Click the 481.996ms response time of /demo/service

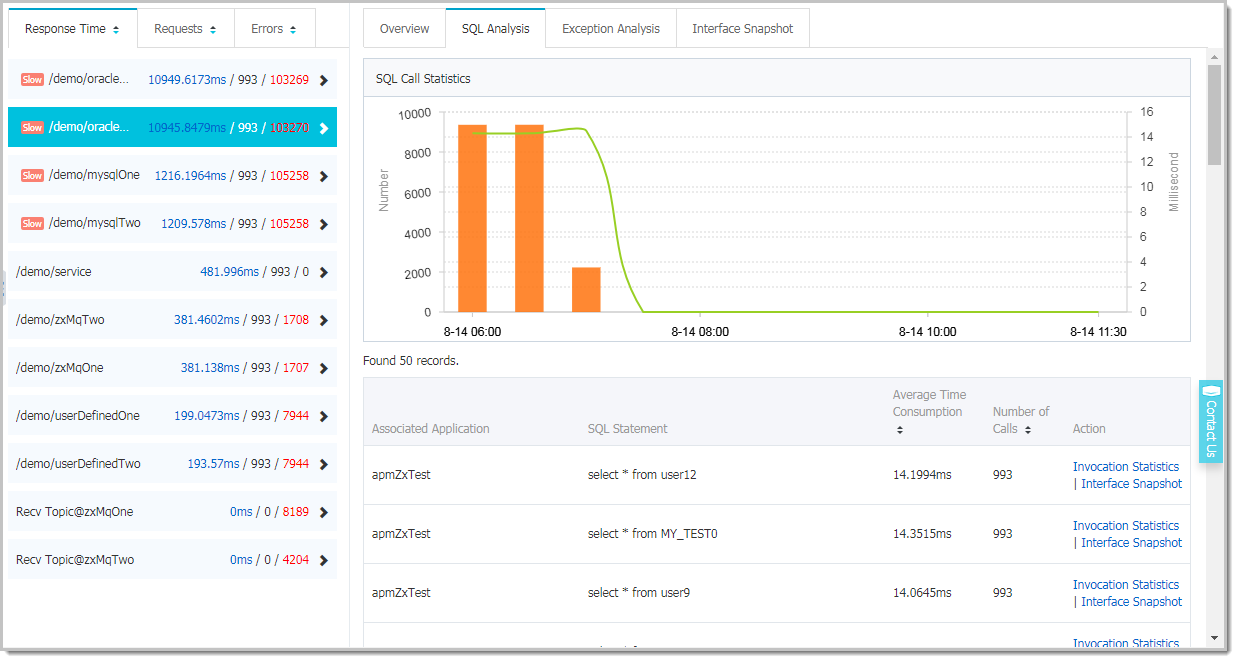[230, 272]
